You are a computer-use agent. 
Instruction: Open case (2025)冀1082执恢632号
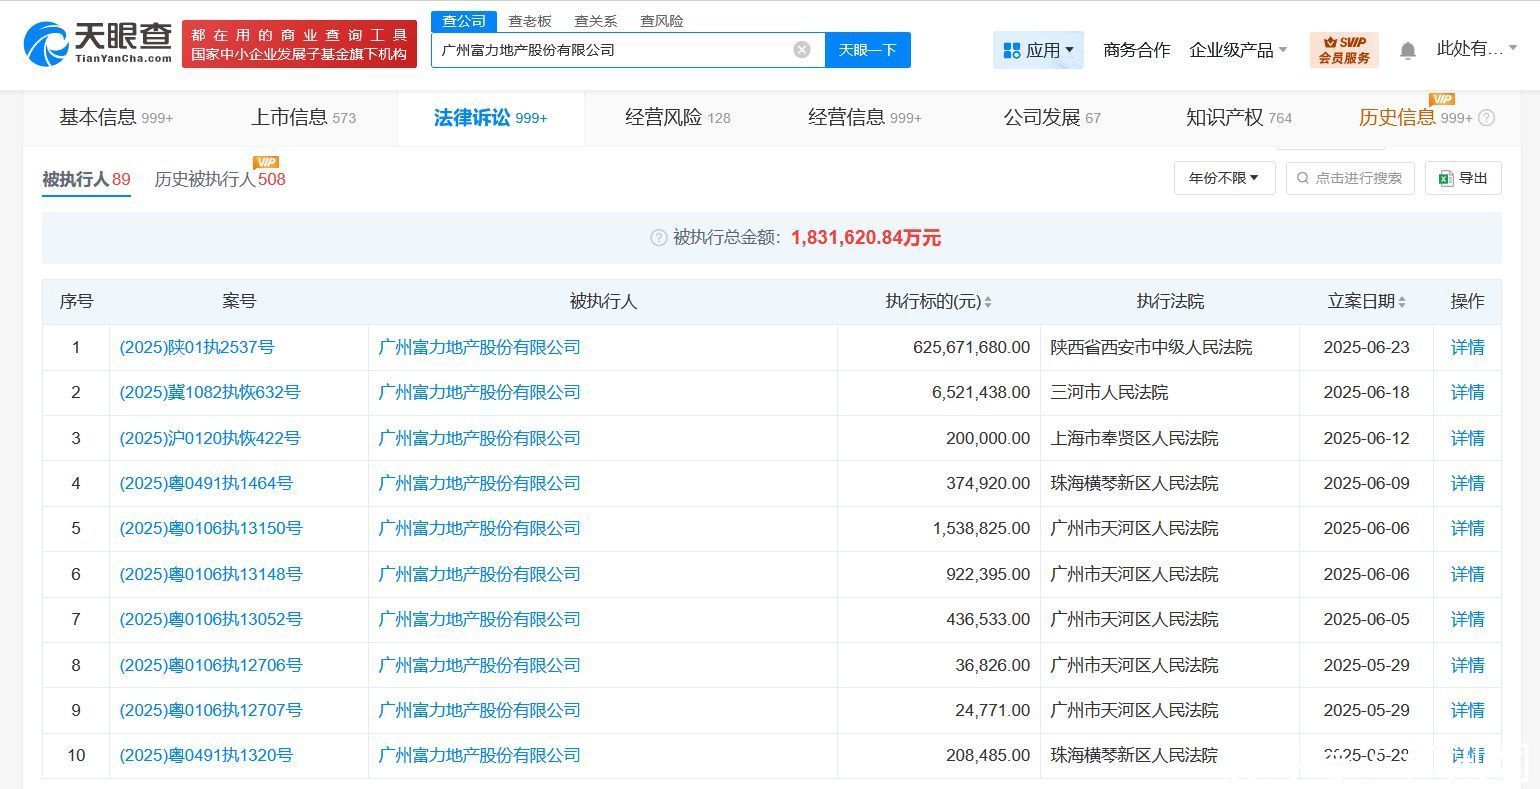coord(210,393)
